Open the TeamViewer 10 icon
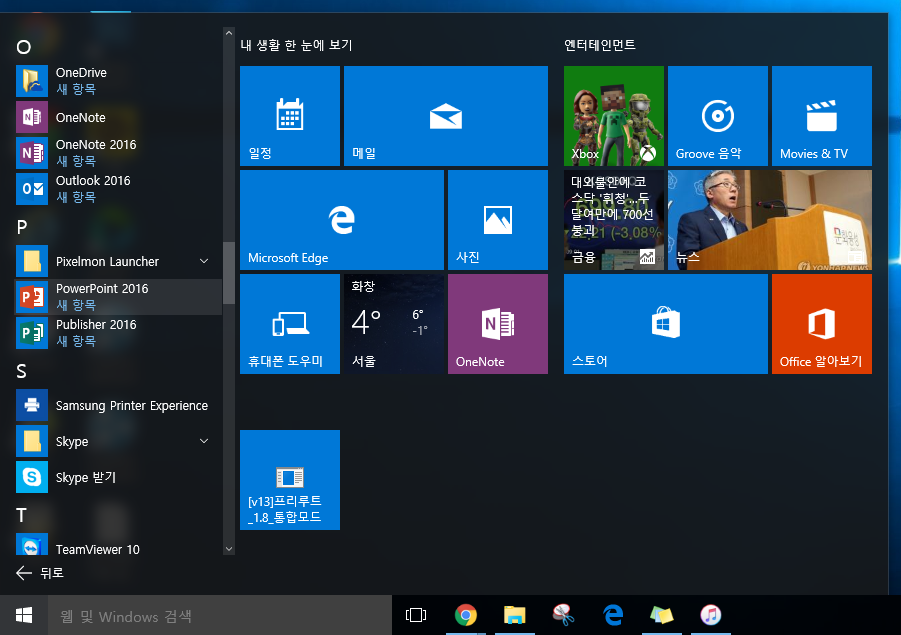Viewport: 901px width, 635px height. click(x=32, y=545)
